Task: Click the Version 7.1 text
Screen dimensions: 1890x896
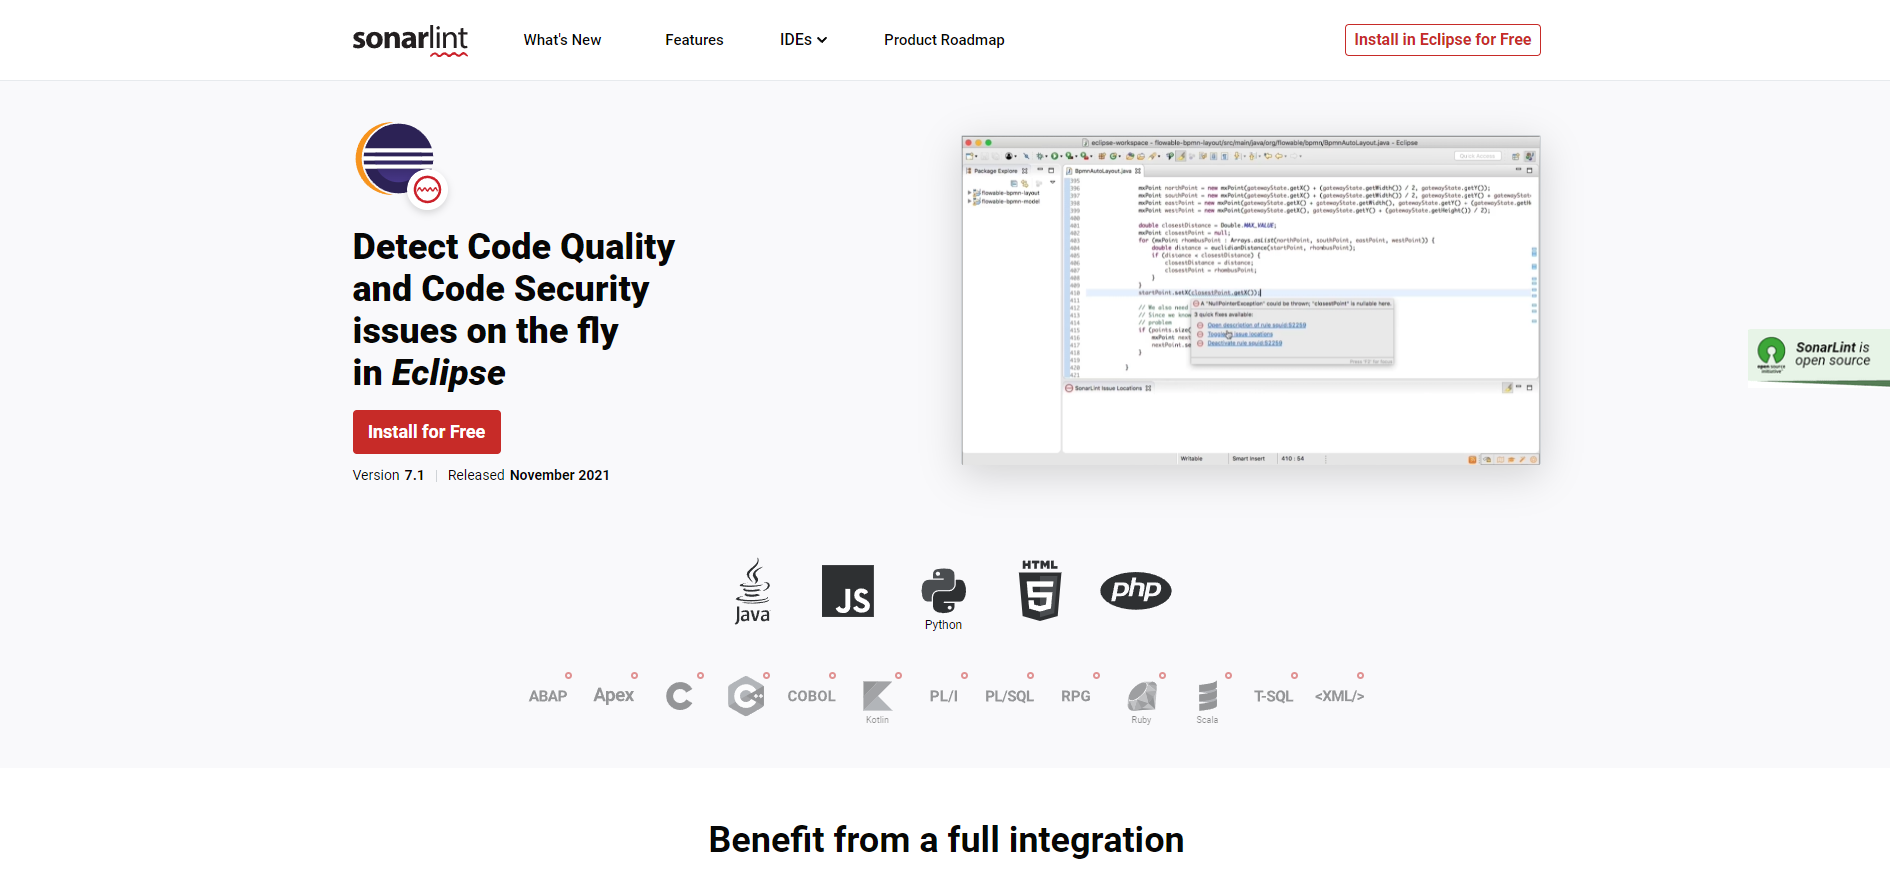Action: point(388,475)
